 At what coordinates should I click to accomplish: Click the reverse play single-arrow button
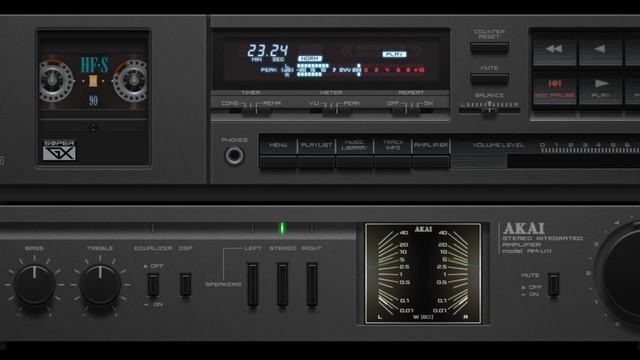point(600,49)
